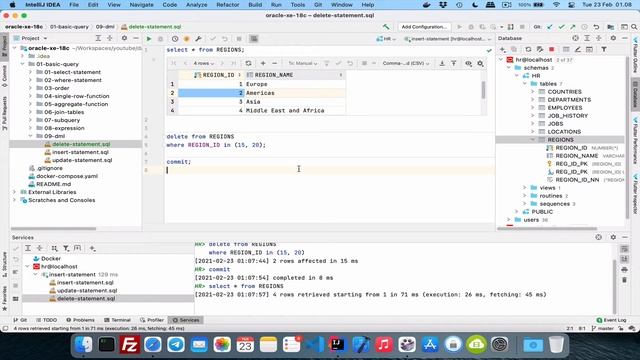Click Add Configuration... button
The height and width of the screenshot is (360, 640).
click(x=424, y=27)
